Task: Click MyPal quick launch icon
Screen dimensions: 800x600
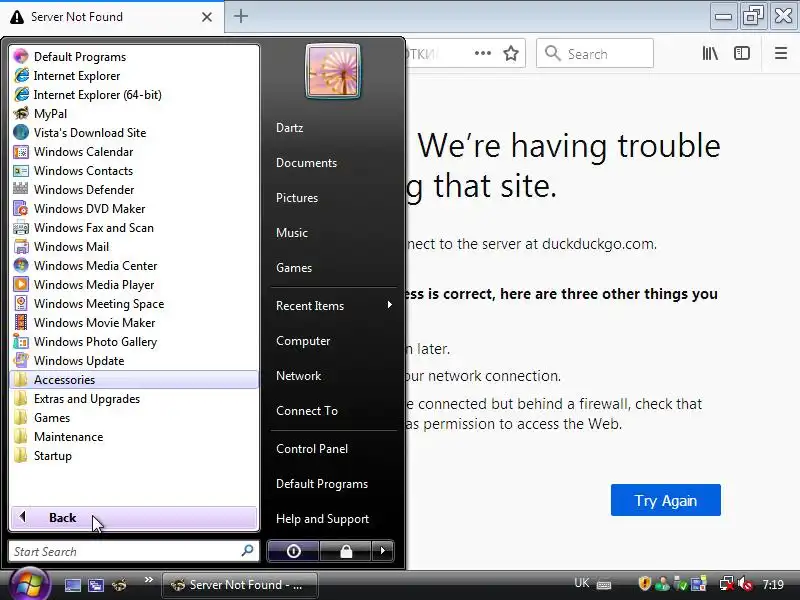Action: pos(119,585)
